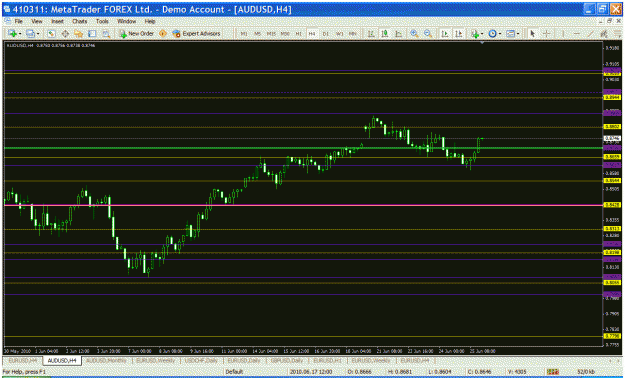Select the pink horizontal line at 0.8428
Image resolution: width=625 pixels, height=378 pixels.
pos(303,205)
